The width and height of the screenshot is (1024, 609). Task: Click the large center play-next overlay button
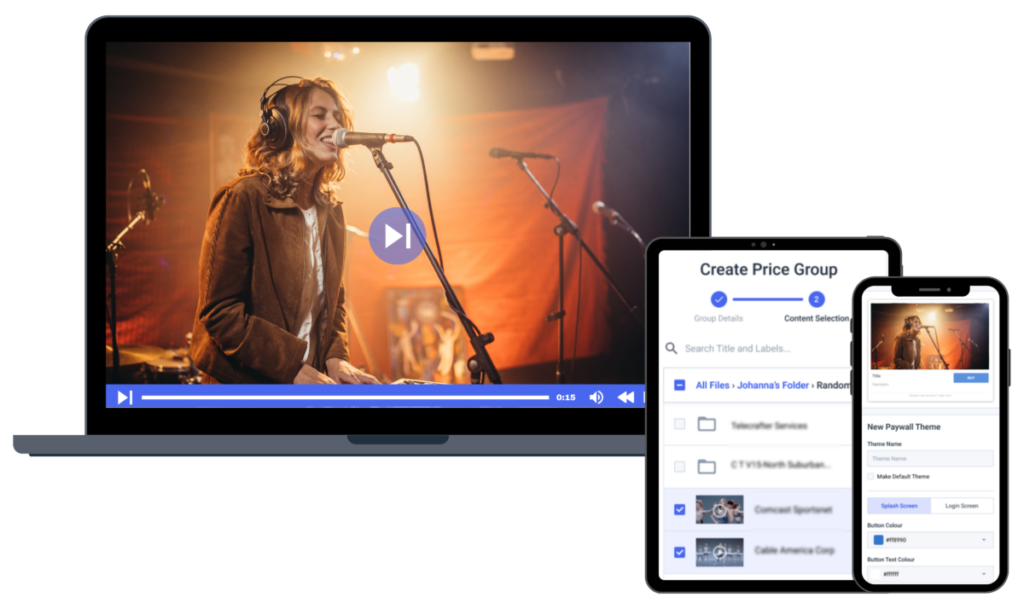click(397, 236)
